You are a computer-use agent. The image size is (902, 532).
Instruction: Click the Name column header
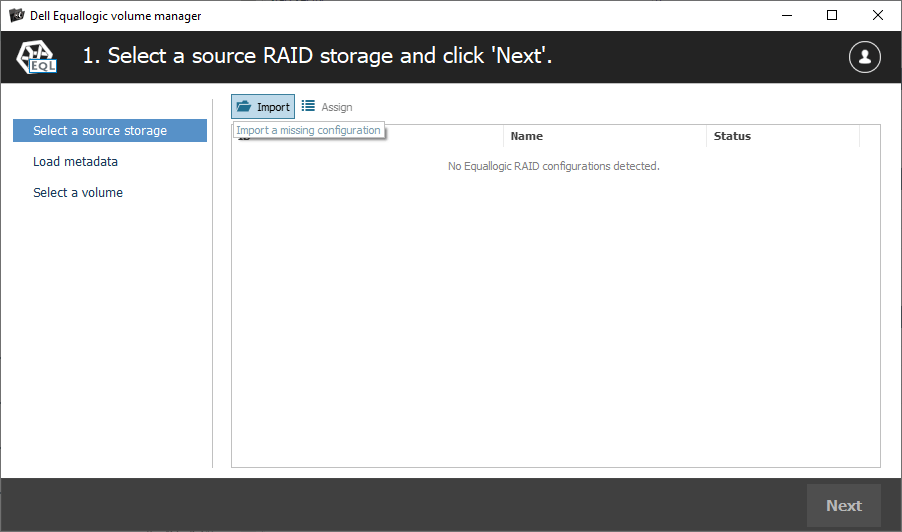(x=605, y=136)
